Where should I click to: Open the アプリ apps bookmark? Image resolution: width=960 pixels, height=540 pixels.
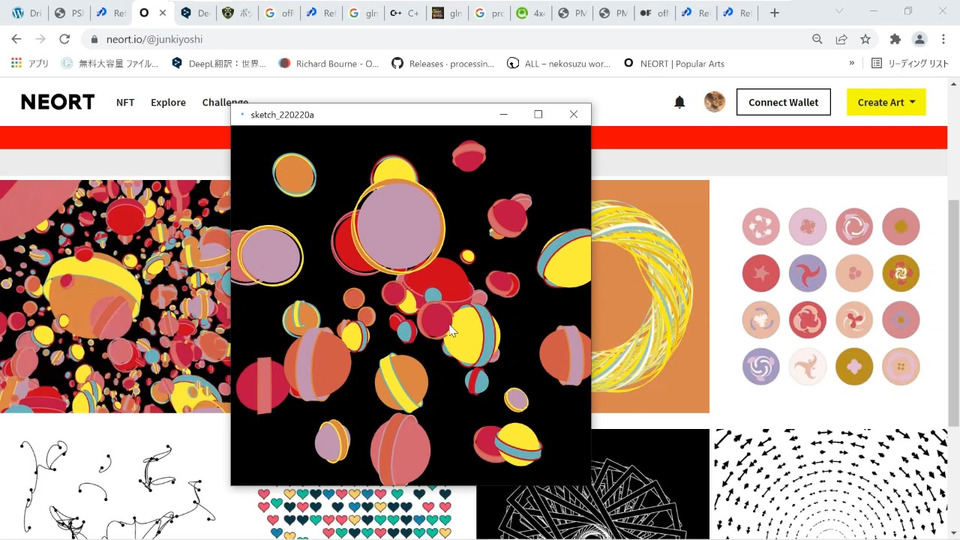[29, 63]
